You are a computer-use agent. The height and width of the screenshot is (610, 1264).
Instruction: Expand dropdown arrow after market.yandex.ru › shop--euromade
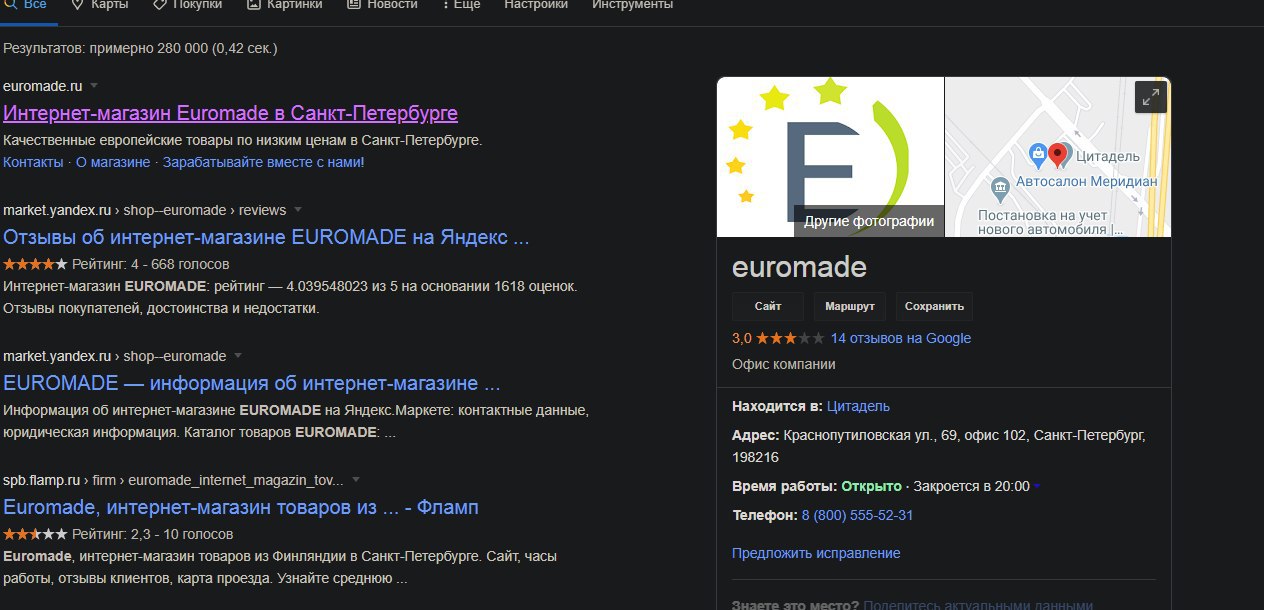click(238, 356)
